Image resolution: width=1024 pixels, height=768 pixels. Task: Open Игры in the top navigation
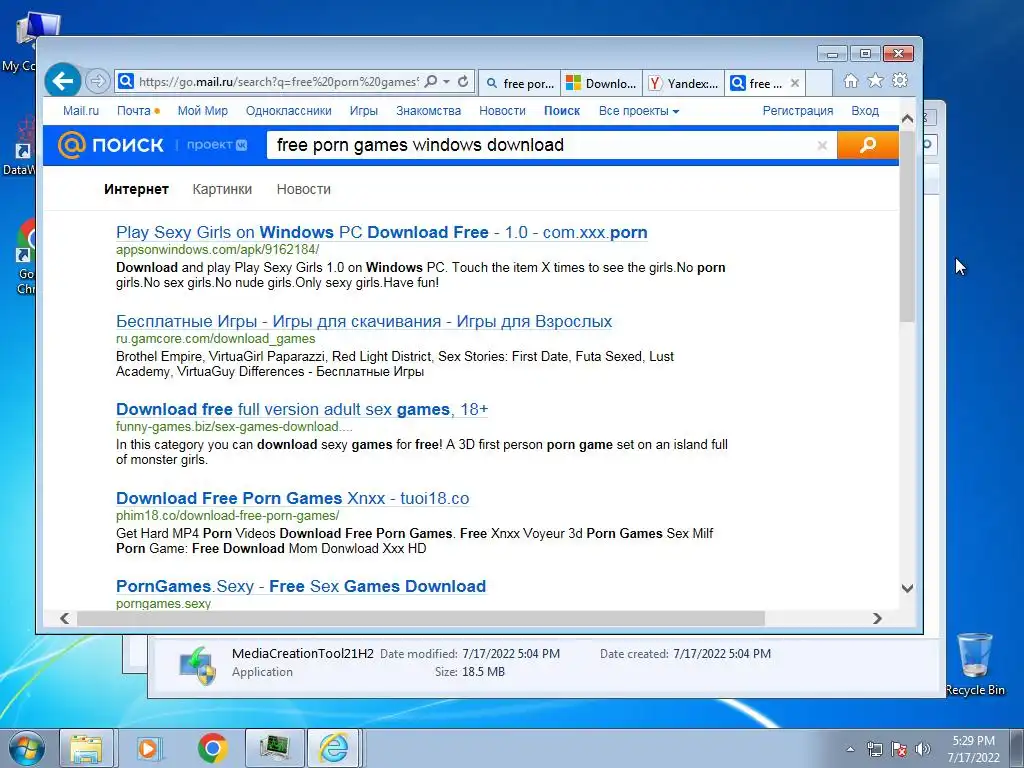[364, 110]
